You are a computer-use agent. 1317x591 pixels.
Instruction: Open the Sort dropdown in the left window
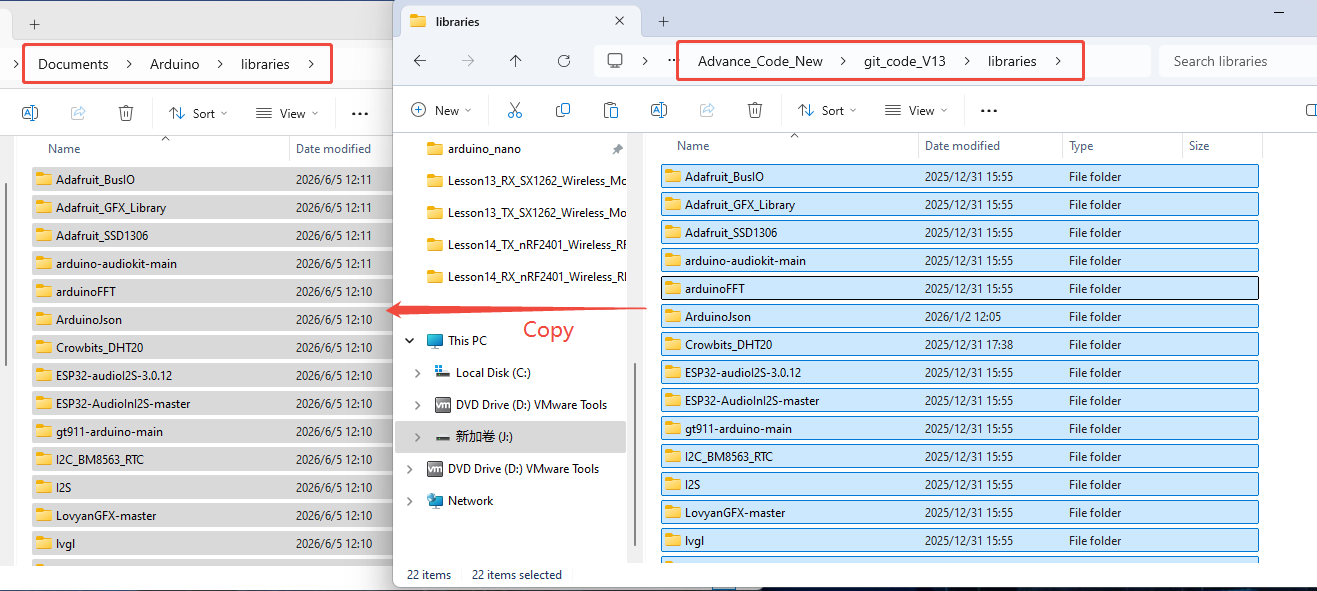pos(198,113)
